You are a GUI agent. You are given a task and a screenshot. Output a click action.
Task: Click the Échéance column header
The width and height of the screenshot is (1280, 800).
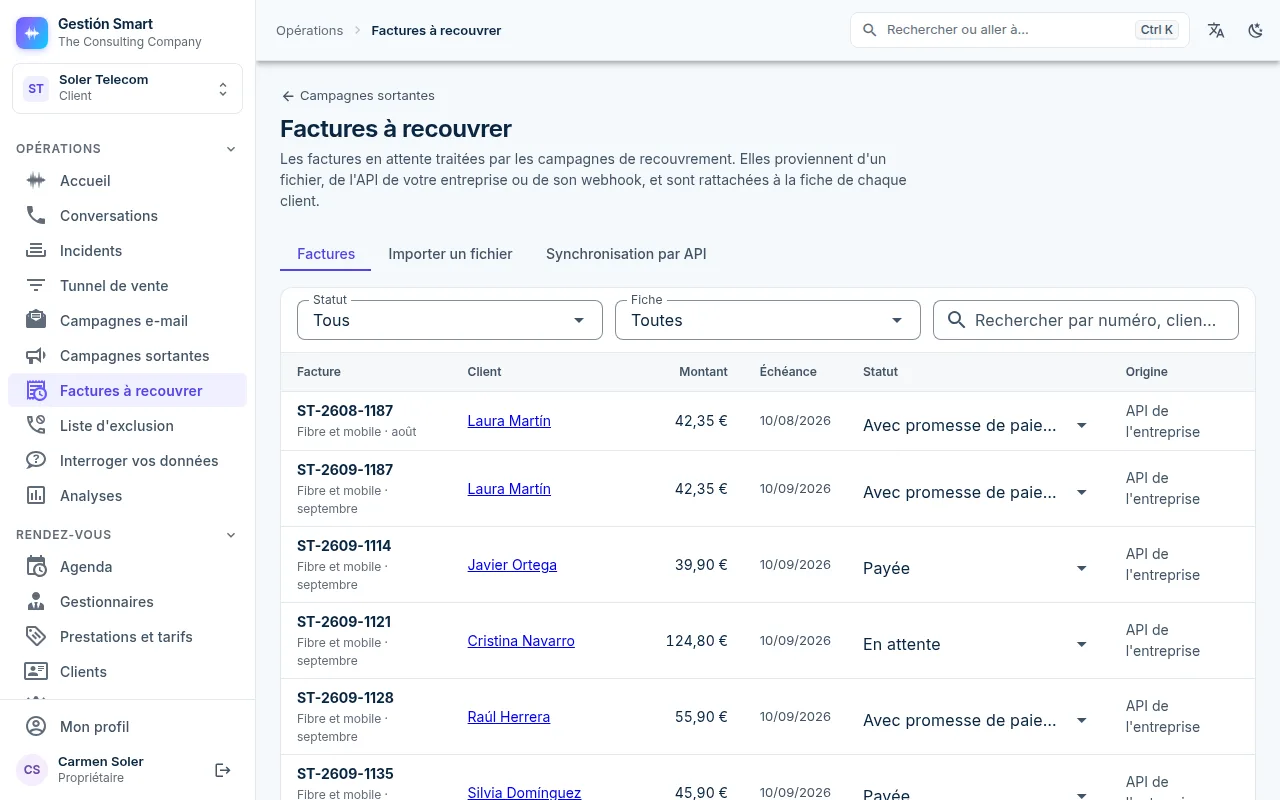(x=788, y=372)
